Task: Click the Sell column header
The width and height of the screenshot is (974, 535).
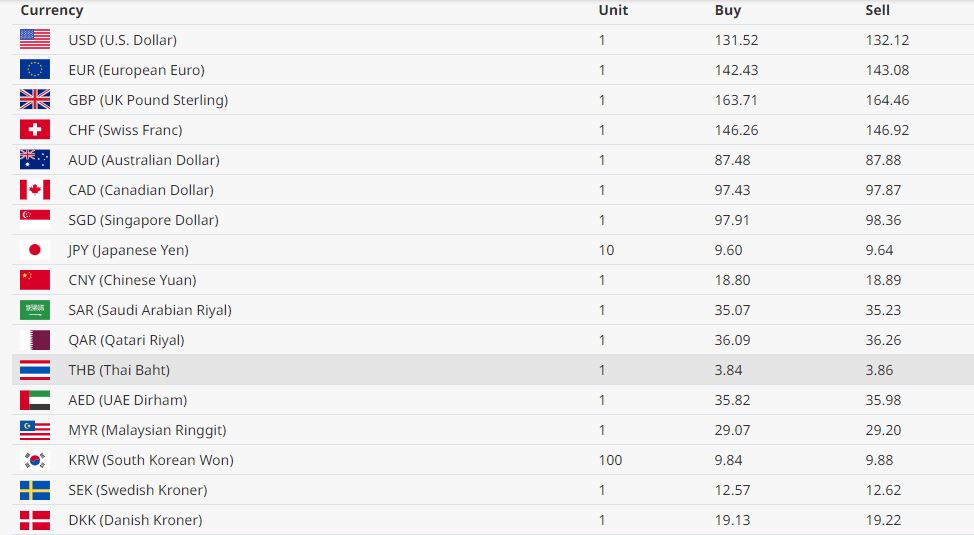Action: pos(877,10)
